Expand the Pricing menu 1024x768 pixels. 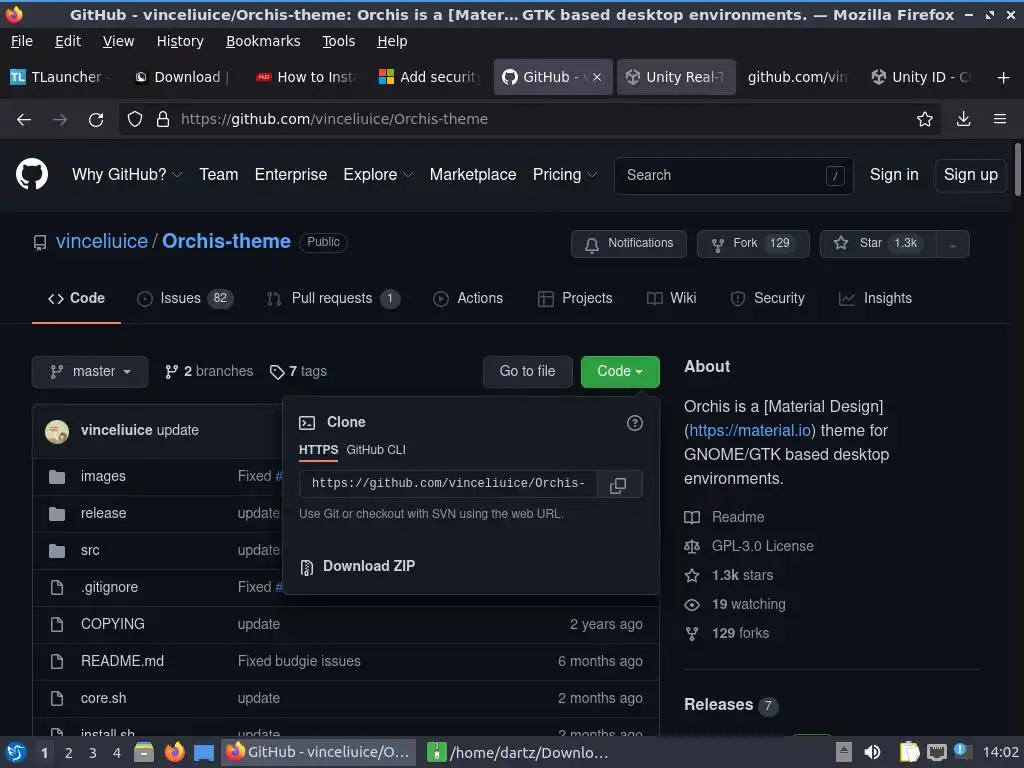click(x=565, y=175)
